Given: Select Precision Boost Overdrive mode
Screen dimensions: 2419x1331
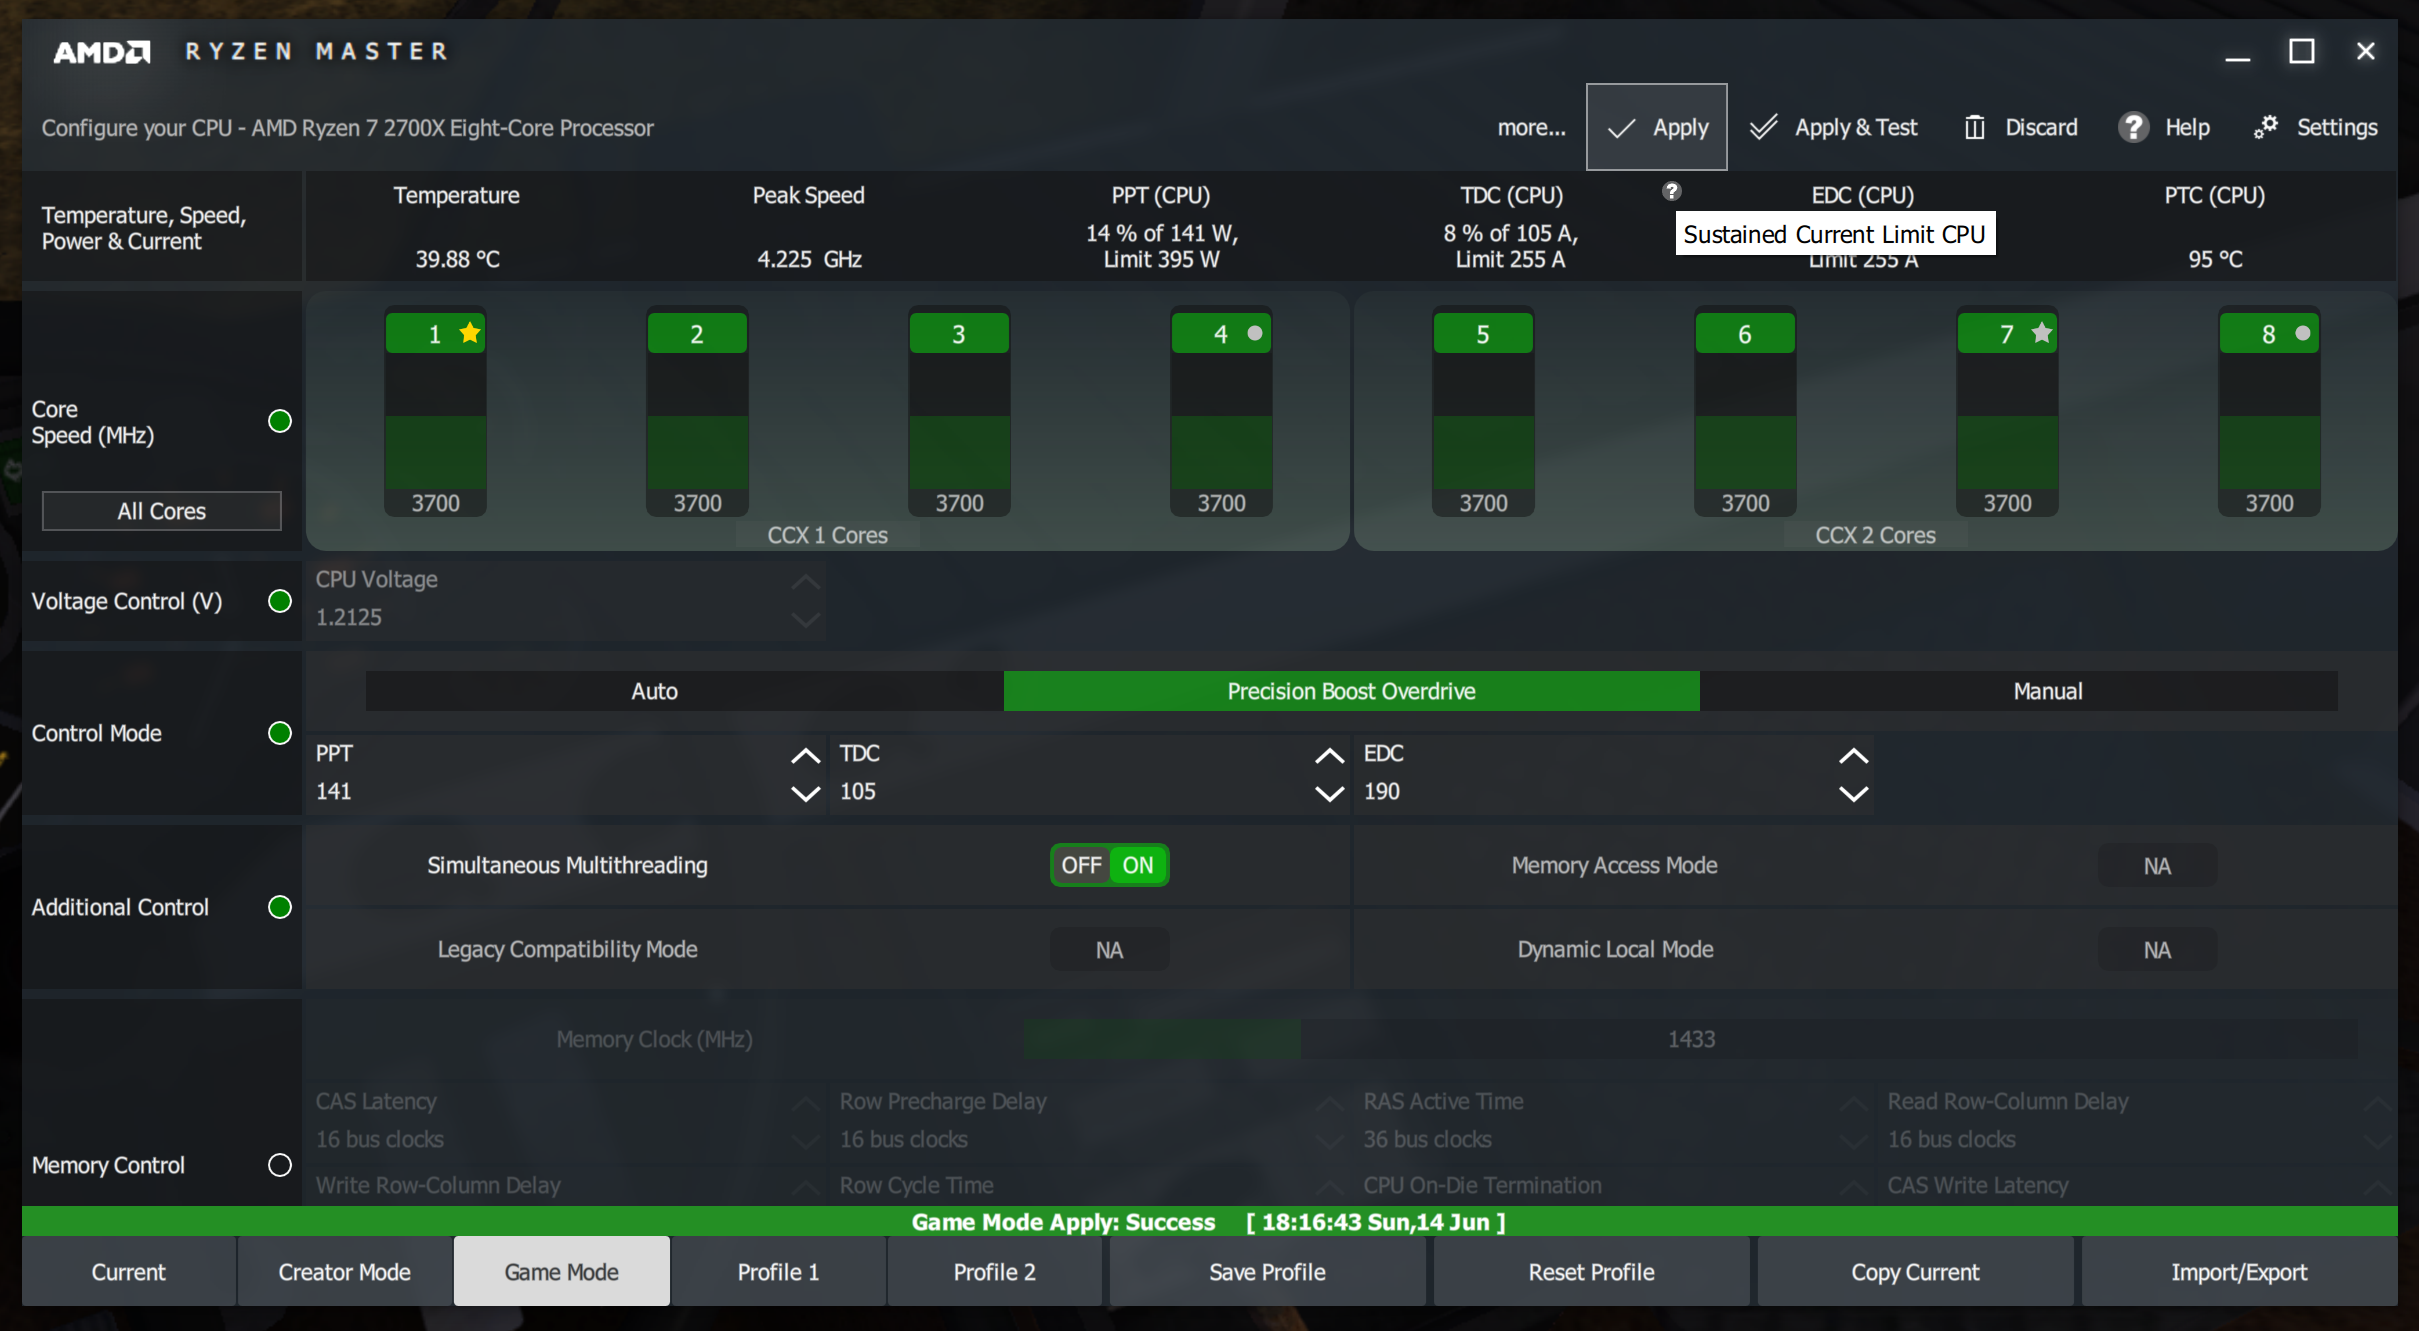Looking at the screenshot, I should click(1351, 691).
